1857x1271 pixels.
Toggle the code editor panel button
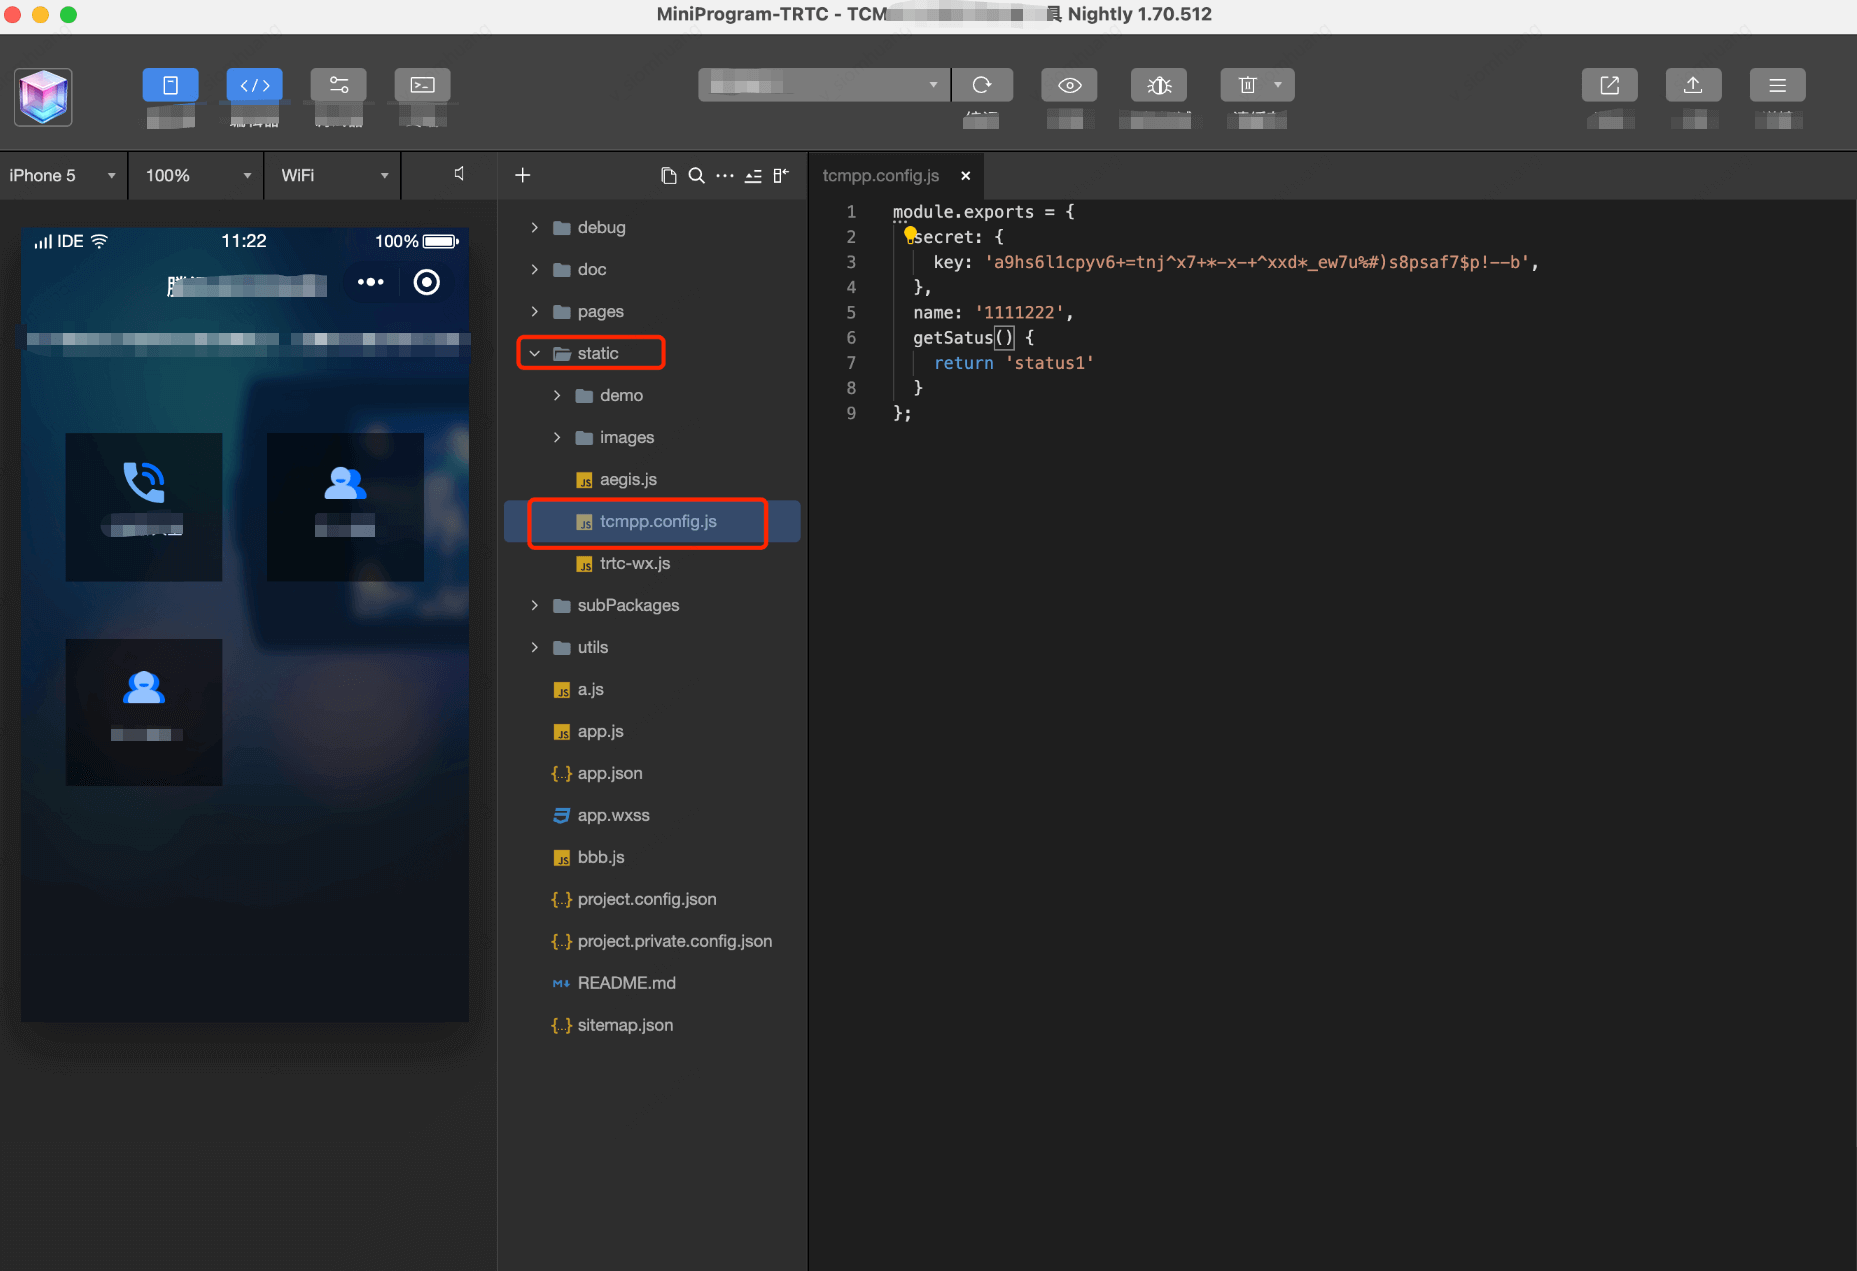click(254, 85)
